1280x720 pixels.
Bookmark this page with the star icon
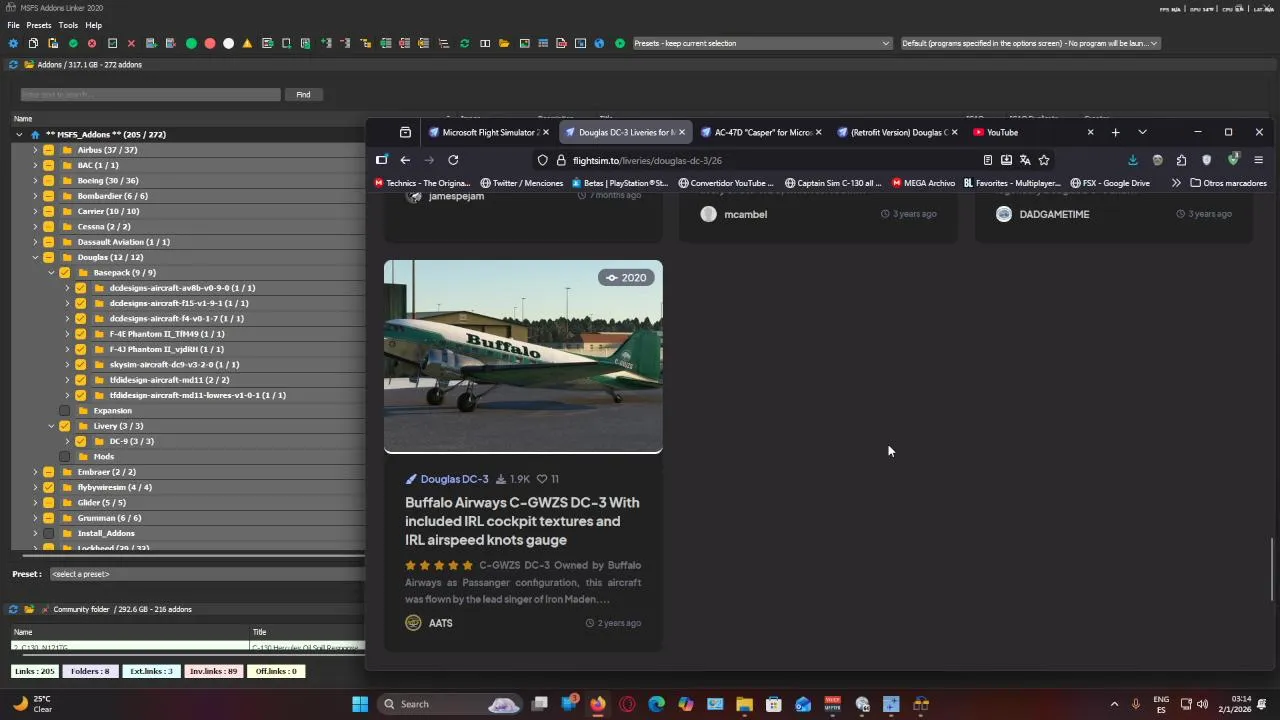point(1044,160)
